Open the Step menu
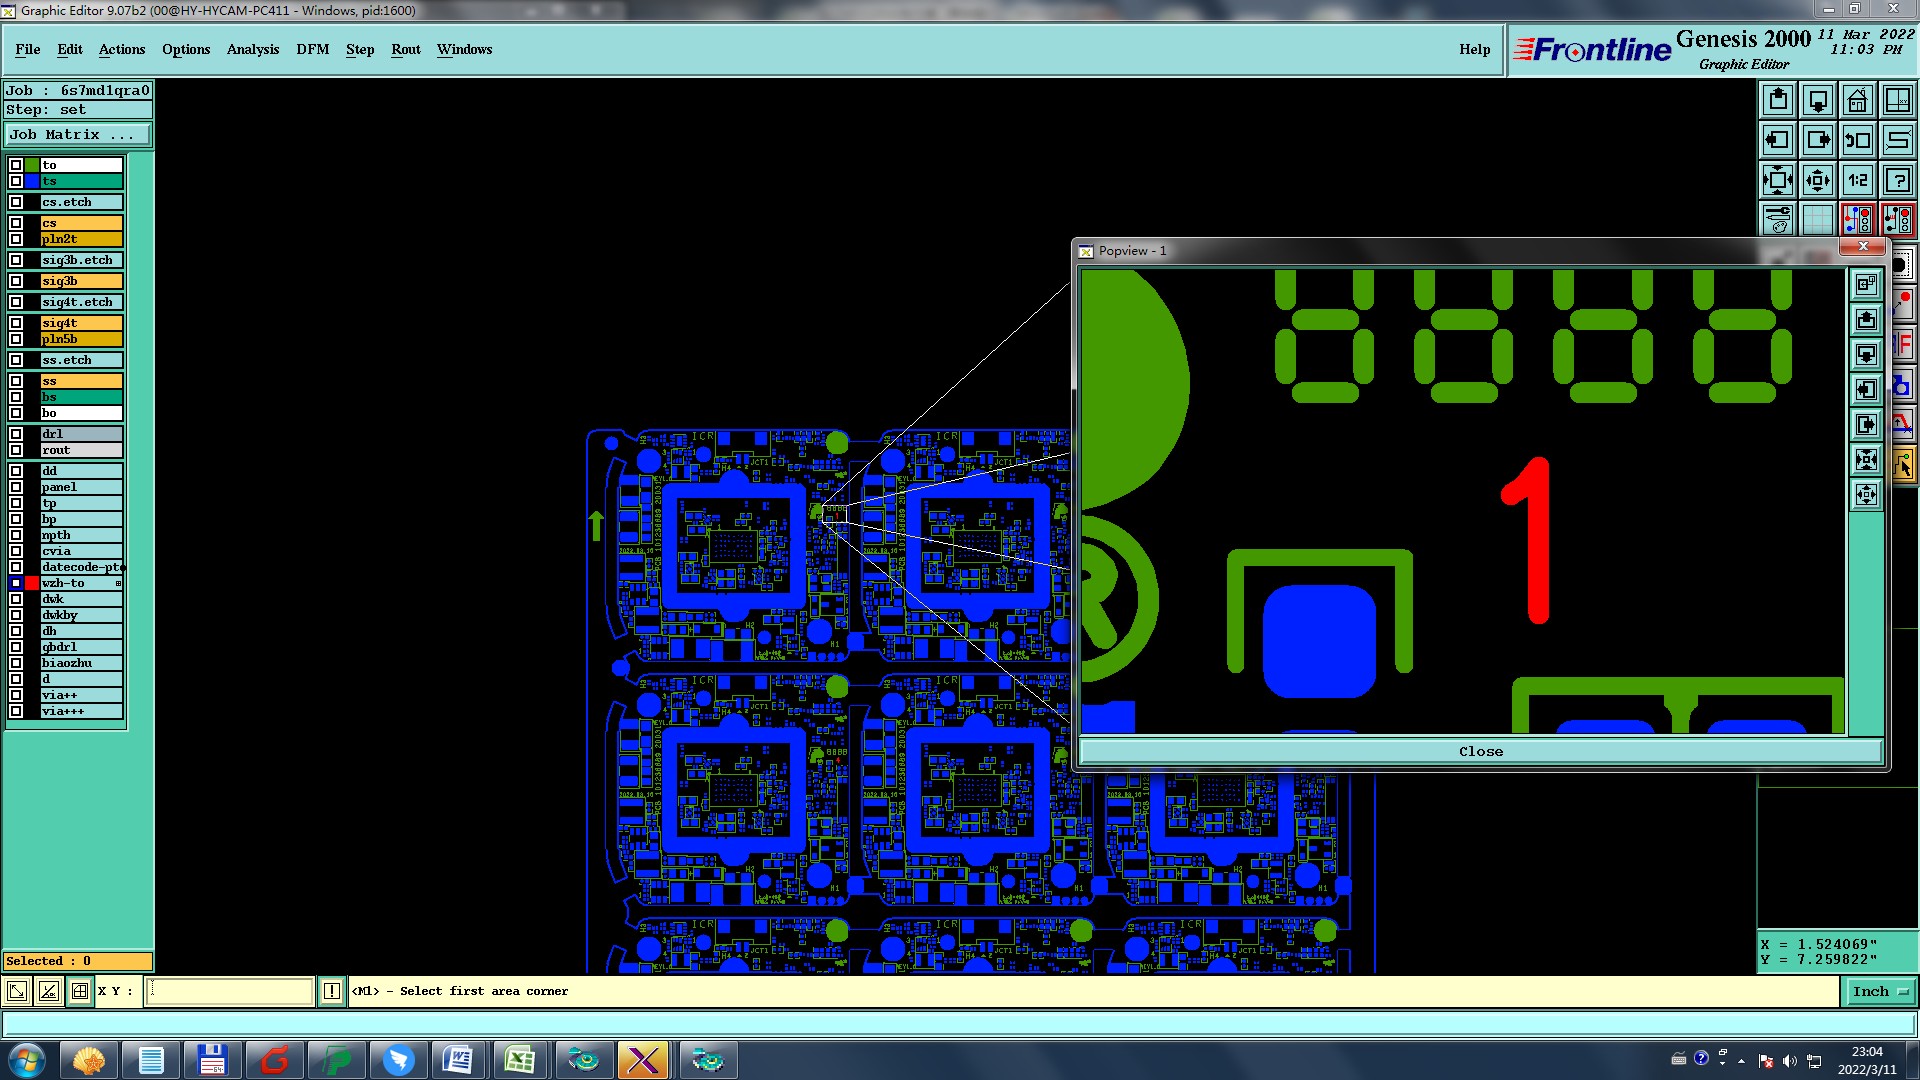Viewport: 1920px width, 1080px height. 360,49
